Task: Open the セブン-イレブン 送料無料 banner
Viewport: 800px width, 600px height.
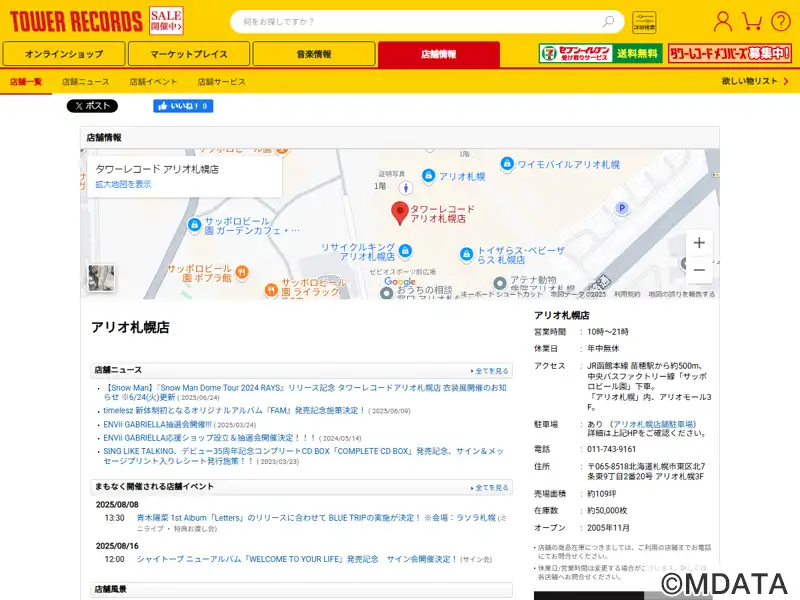Action: [x=601, y=53]
